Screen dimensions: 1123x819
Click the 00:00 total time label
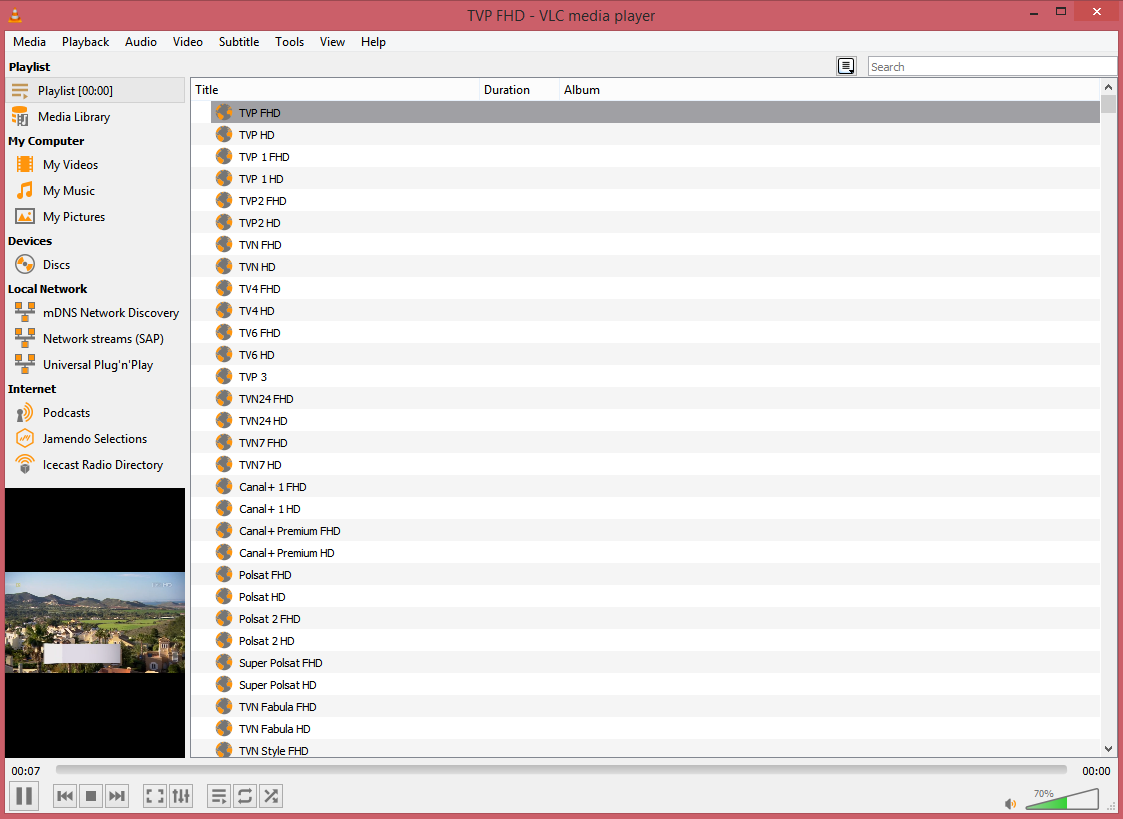[1096, 771]
